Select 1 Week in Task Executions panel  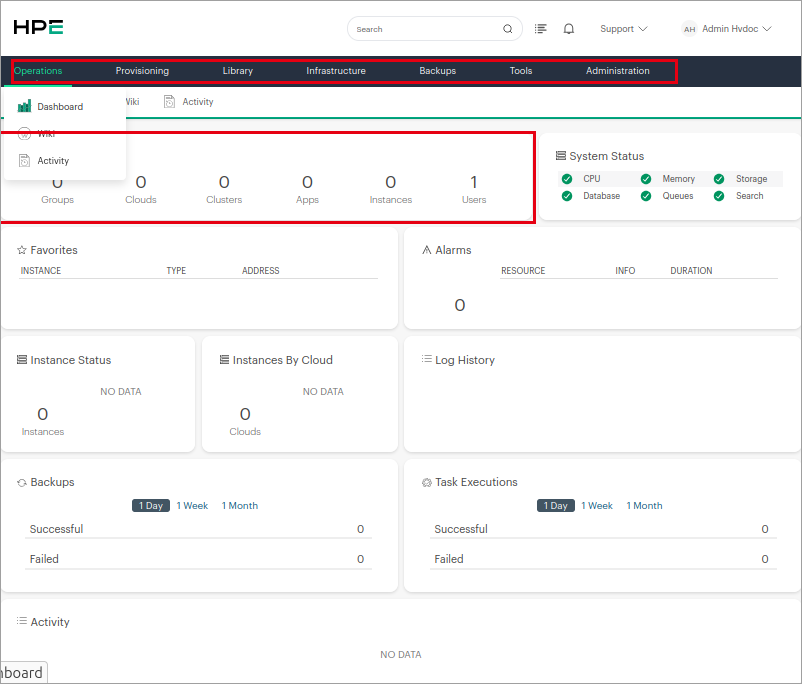point(597,505)
